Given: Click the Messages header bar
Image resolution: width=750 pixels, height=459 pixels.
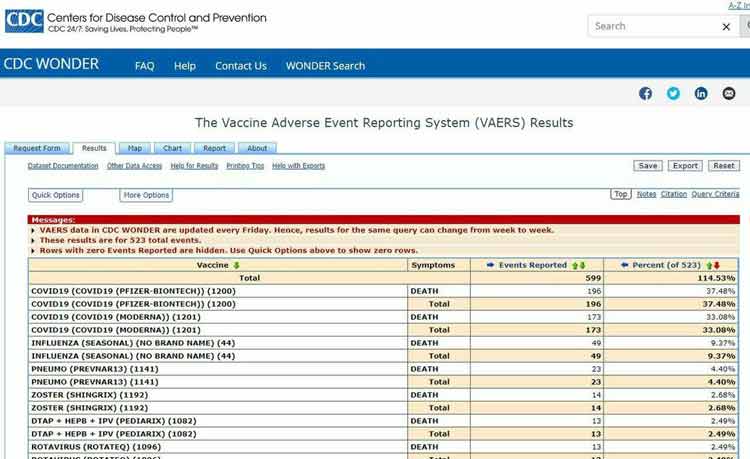Looking at the screenshot, I should [384, 220].
